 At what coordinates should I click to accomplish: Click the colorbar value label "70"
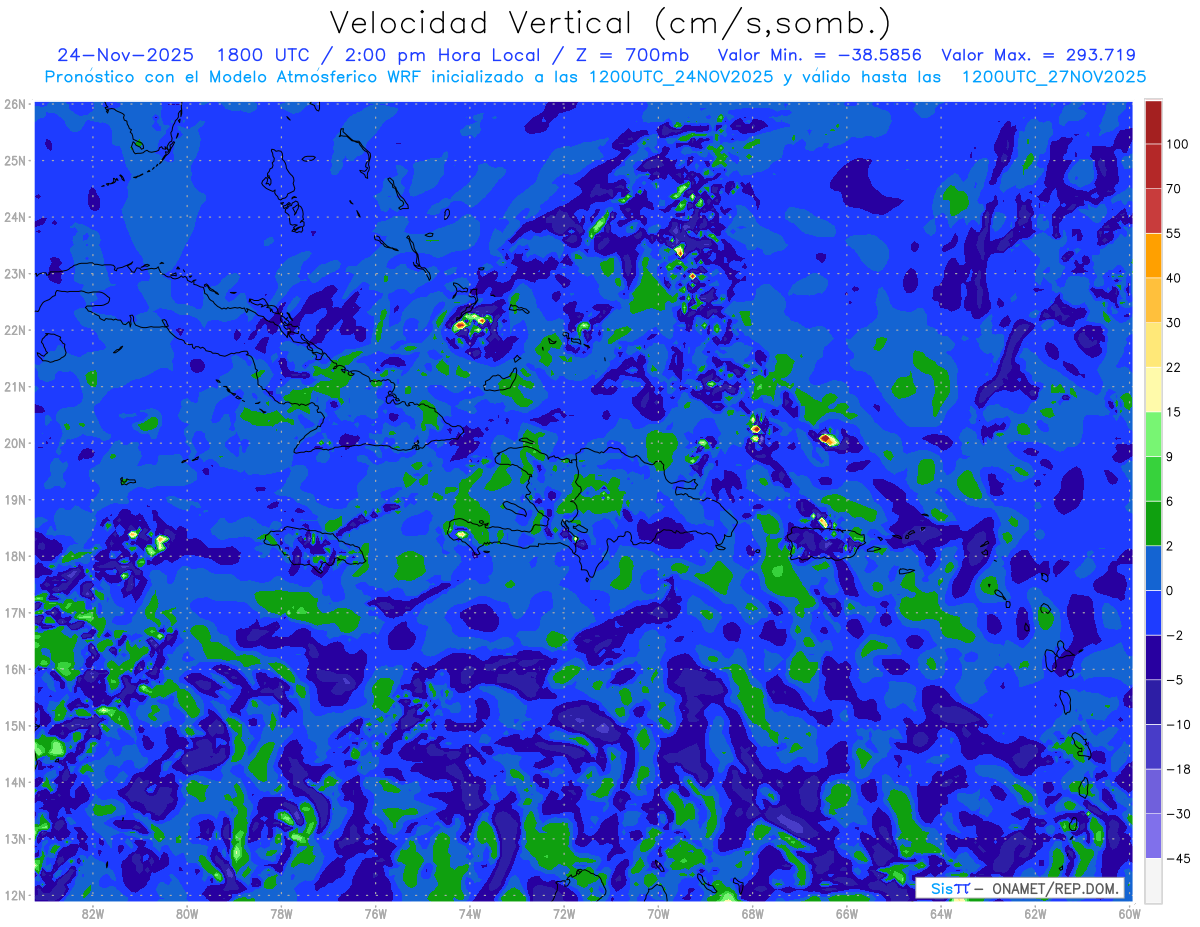click(x=1174, y=188)
